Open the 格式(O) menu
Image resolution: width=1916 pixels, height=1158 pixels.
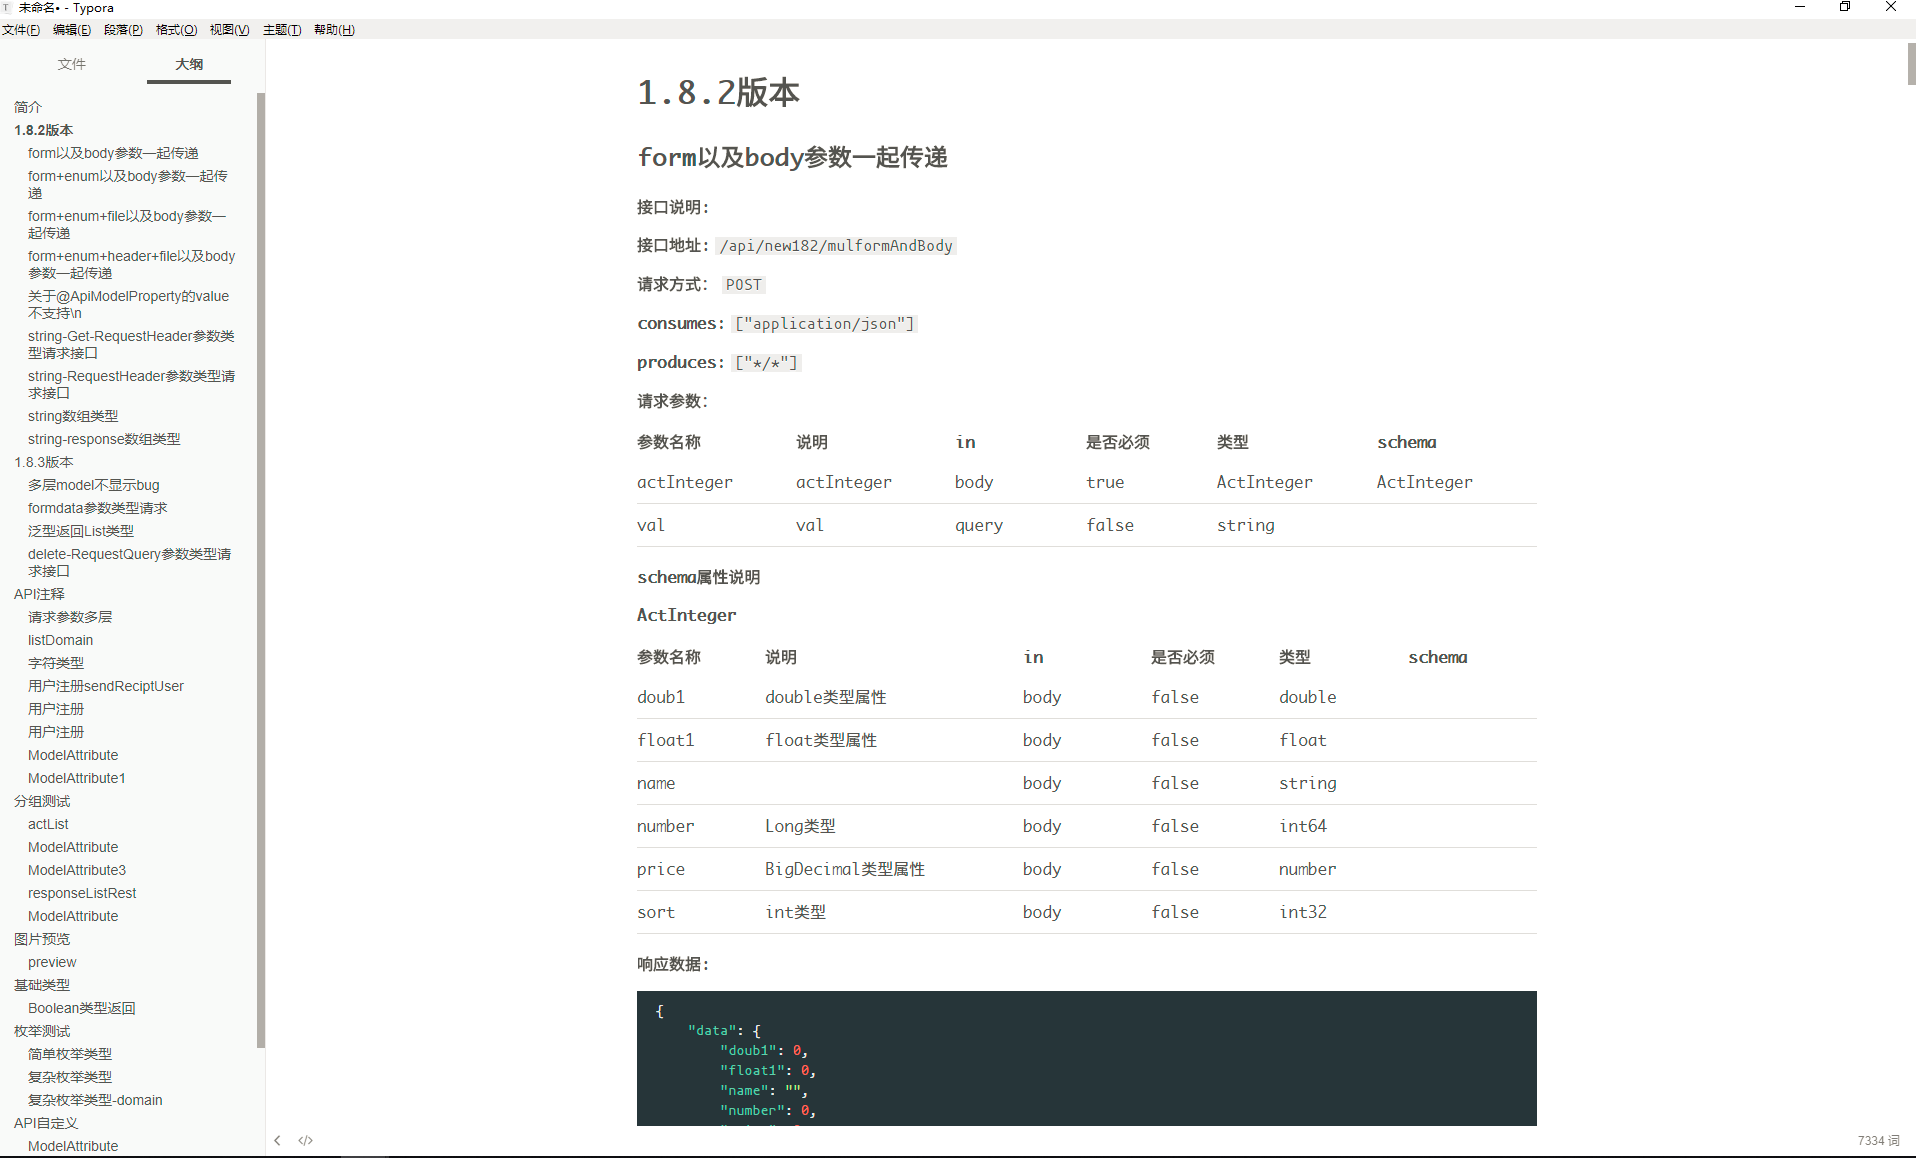(176, 30)
